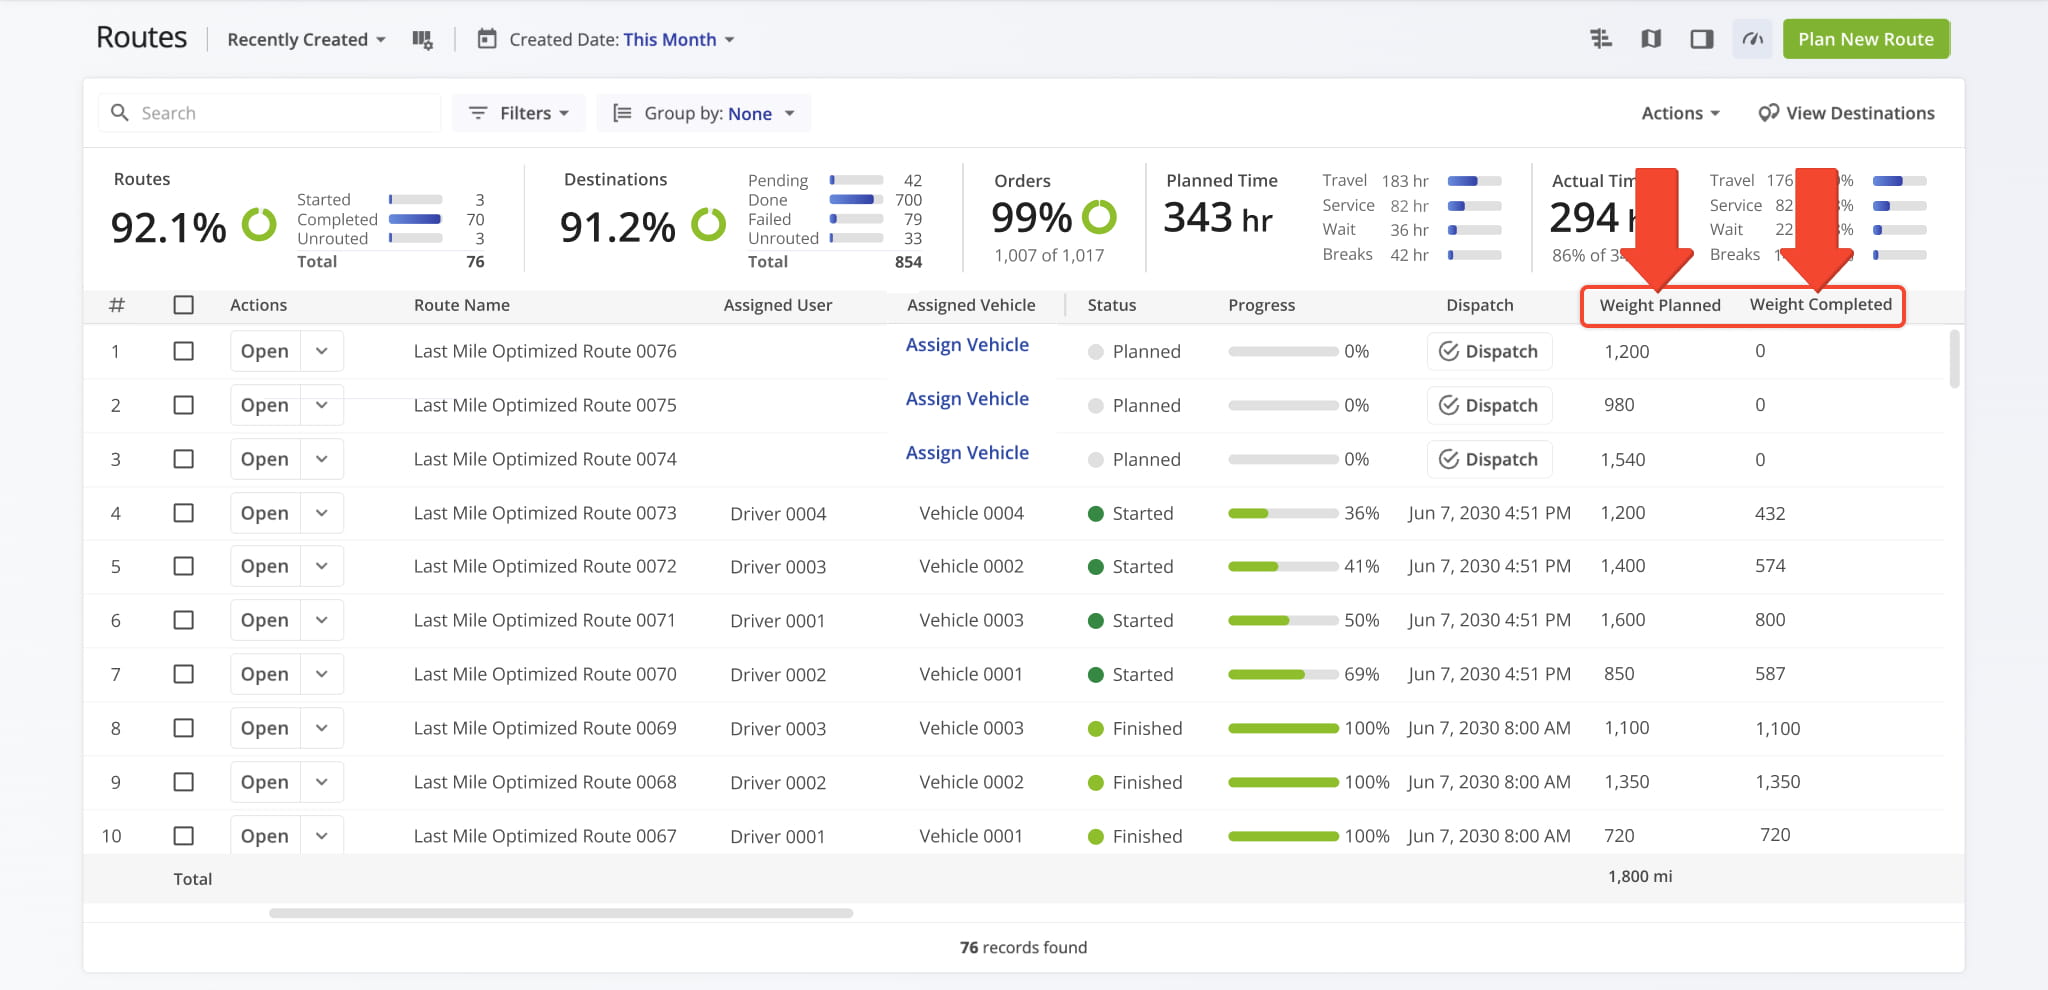Viewport: 2048px width, 990px height.
Task: Click Assign Vehicle link for Route 0075
Action: (967, 399)
